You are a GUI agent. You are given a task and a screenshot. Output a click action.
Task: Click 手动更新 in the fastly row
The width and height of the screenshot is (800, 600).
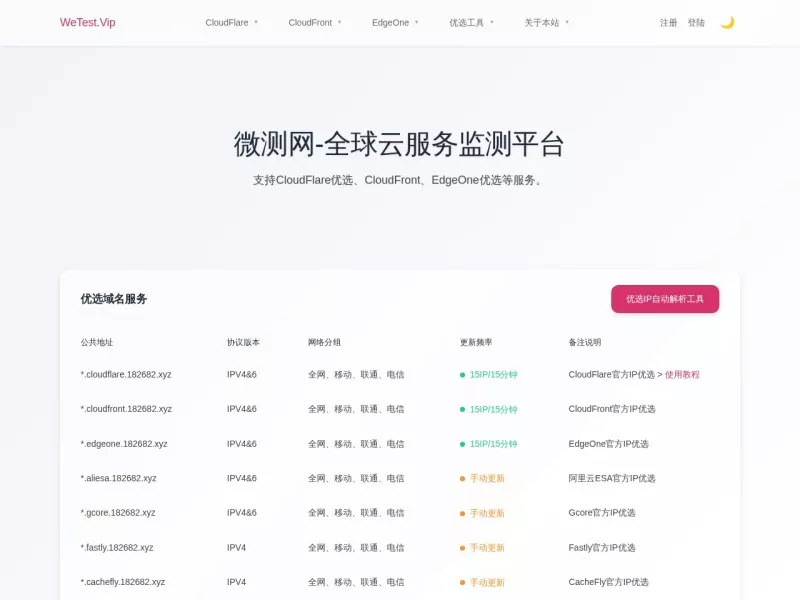coord(487,547)
